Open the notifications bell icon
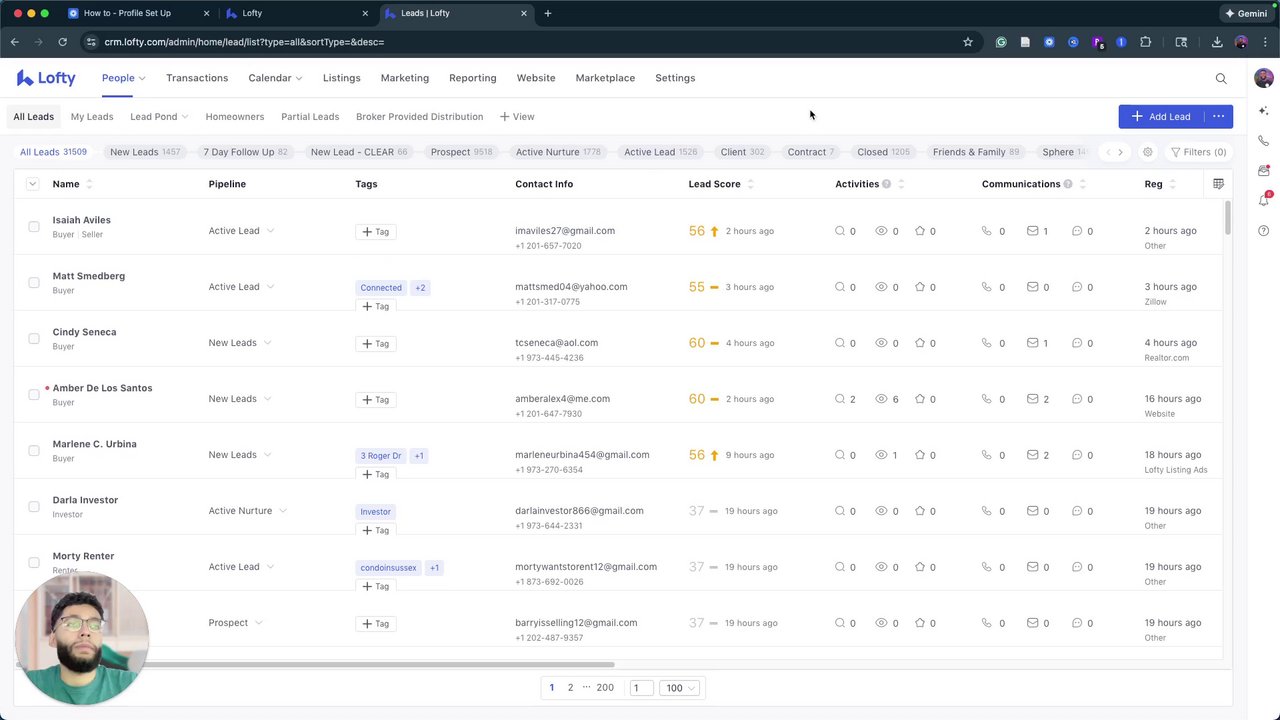Screen dimensions: 1280x720 [1264, 200]
